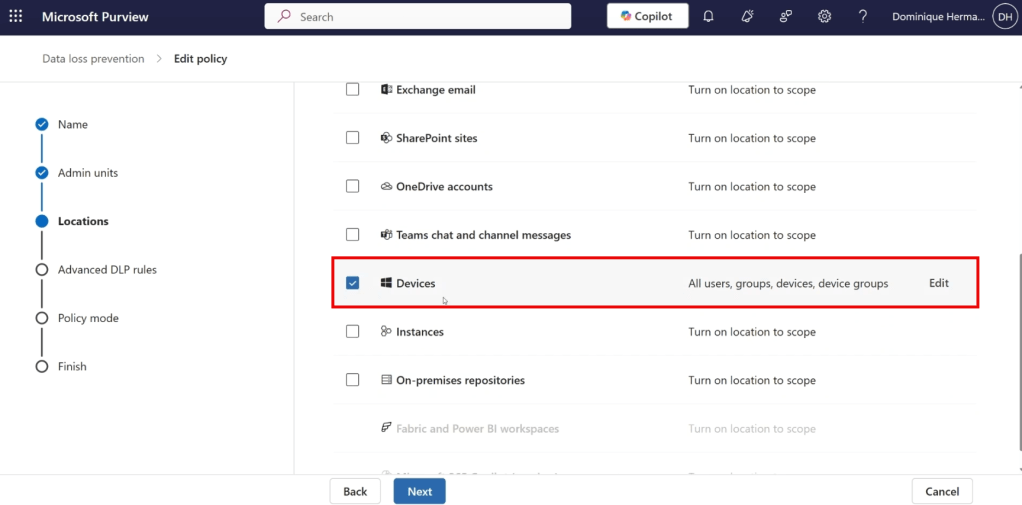1022x505 pixels.
Task: Click the Devices Windows logo icon
Action: point(386,283)
